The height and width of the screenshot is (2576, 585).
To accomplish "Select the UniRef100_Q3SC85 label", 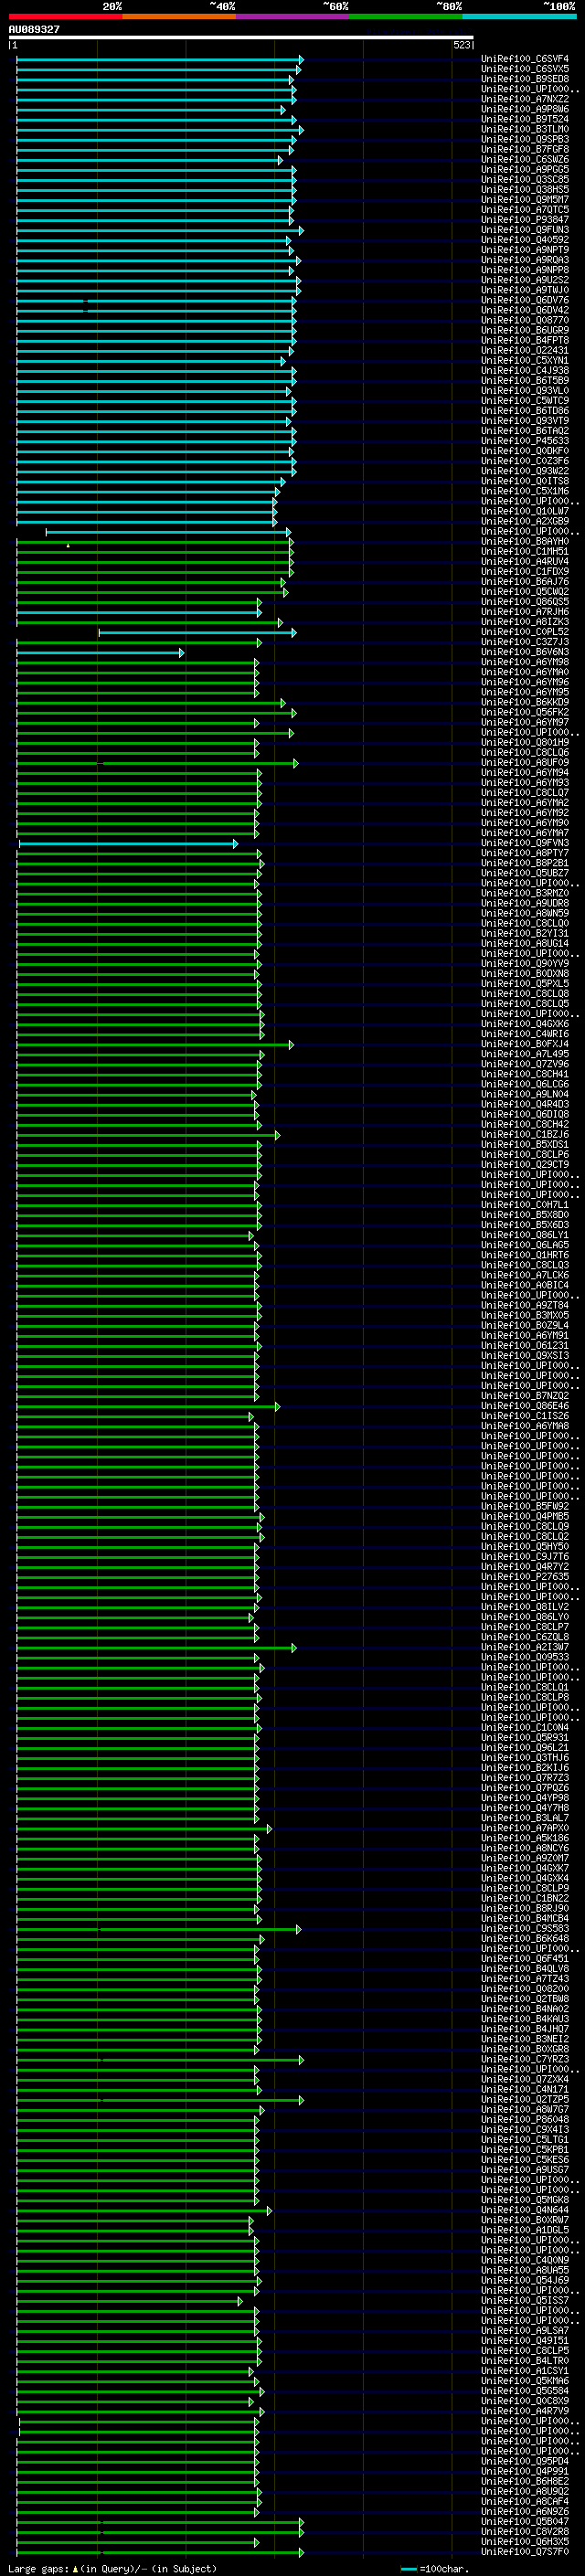I will point(524,179).
